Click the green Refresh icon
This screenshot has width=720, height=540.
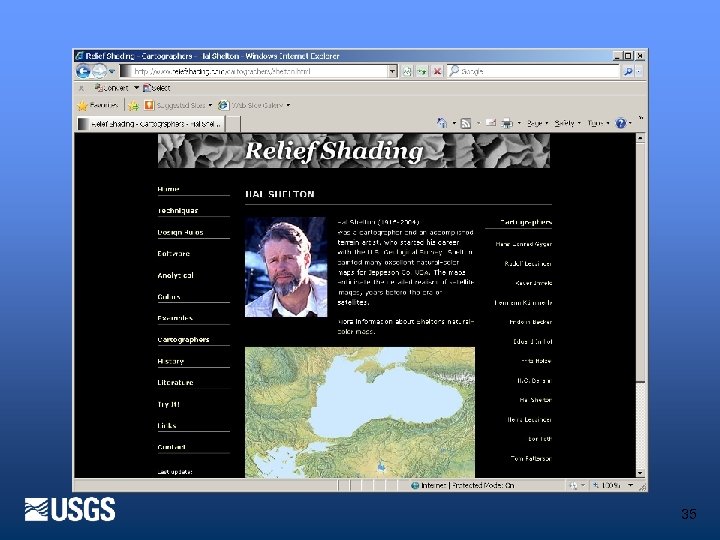click(x=422, y=71)
